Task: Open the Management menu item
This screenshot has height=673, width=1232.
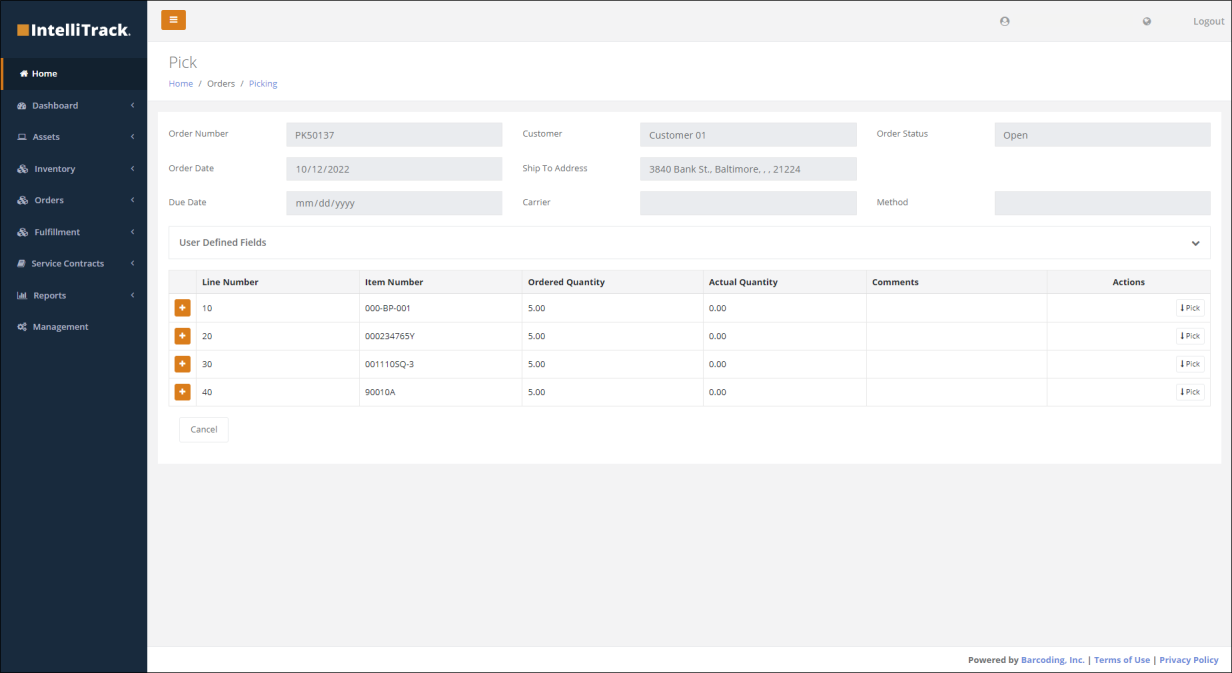Action: 74,327
